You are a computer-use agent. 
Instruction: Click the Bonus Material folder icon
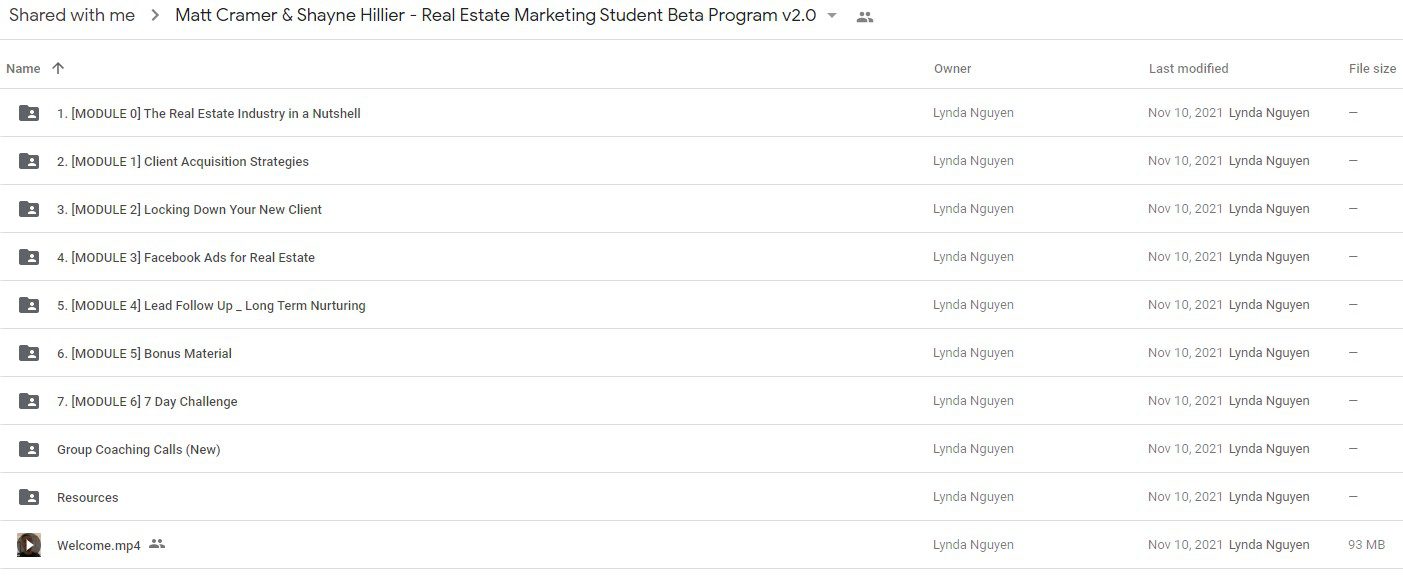[29, 353]
